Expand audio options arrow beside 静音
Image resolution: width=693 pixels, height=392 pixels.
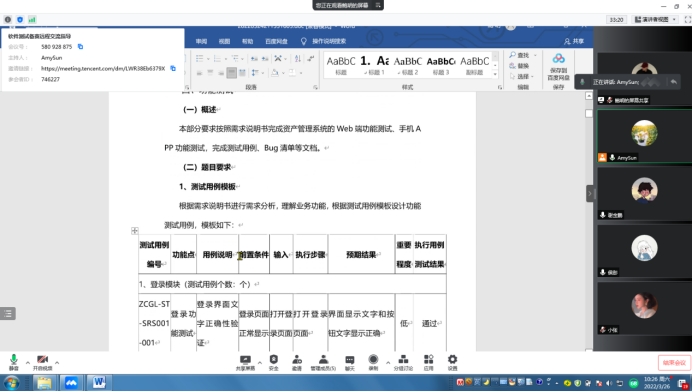tap(27, 363)
